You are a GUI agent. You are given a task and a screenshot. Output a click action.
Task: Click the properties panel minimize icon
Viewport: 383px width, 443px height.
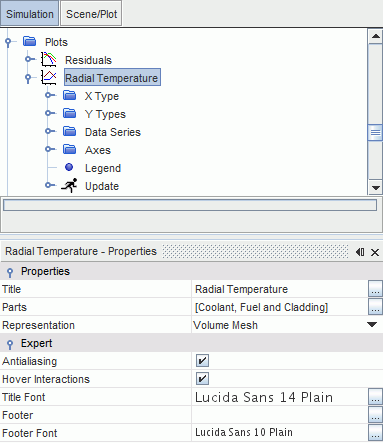click(360, 252)
